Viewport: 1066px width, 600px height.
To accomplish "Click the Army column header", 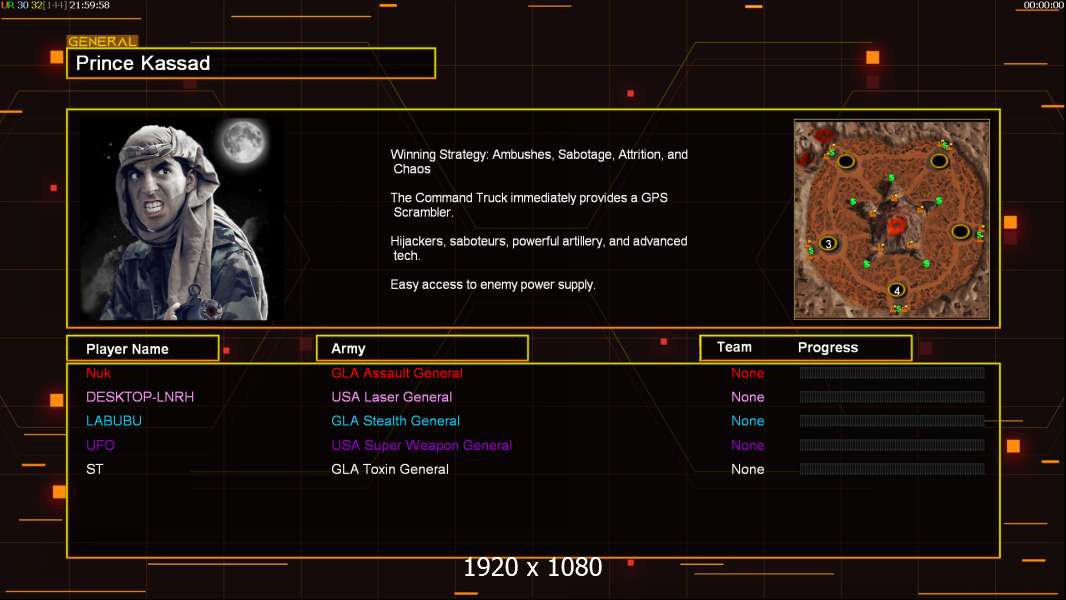I will click(421, 349).
